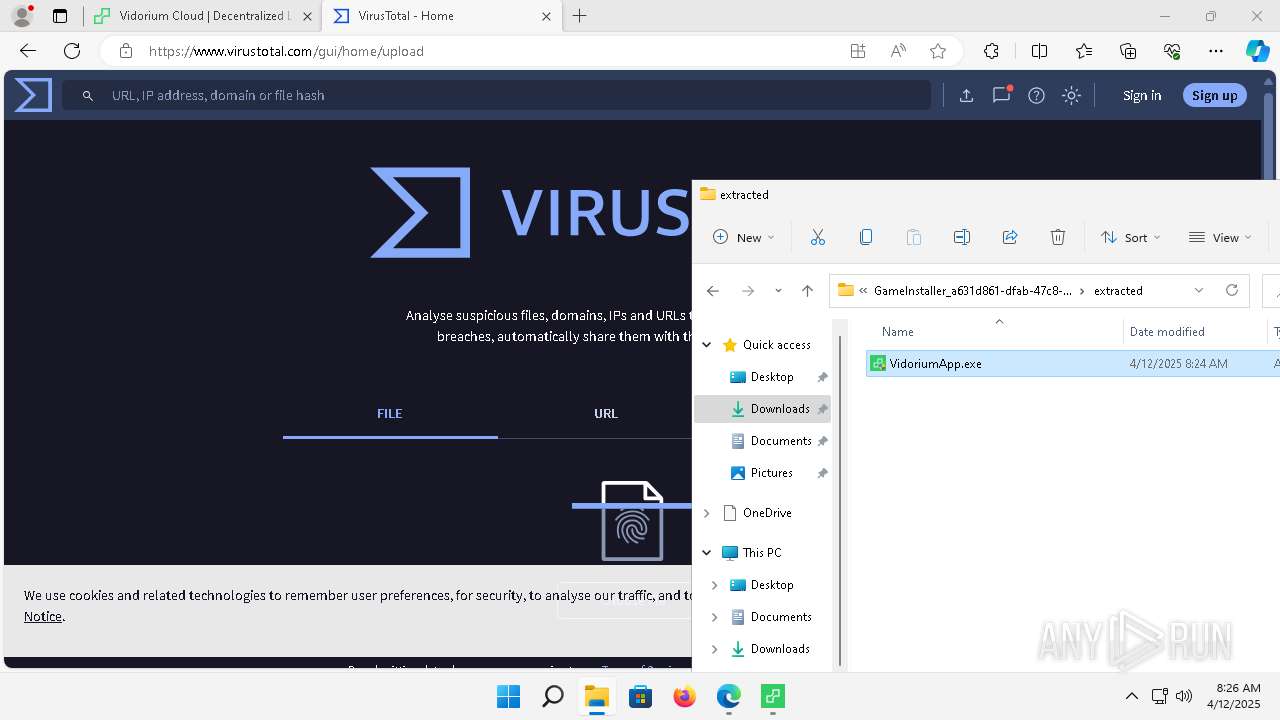Image resolution: width=1280 pixels, height=720 pixels.
Task: Open the View dropdown in Explorer
Action: [x=1220, y=237]
